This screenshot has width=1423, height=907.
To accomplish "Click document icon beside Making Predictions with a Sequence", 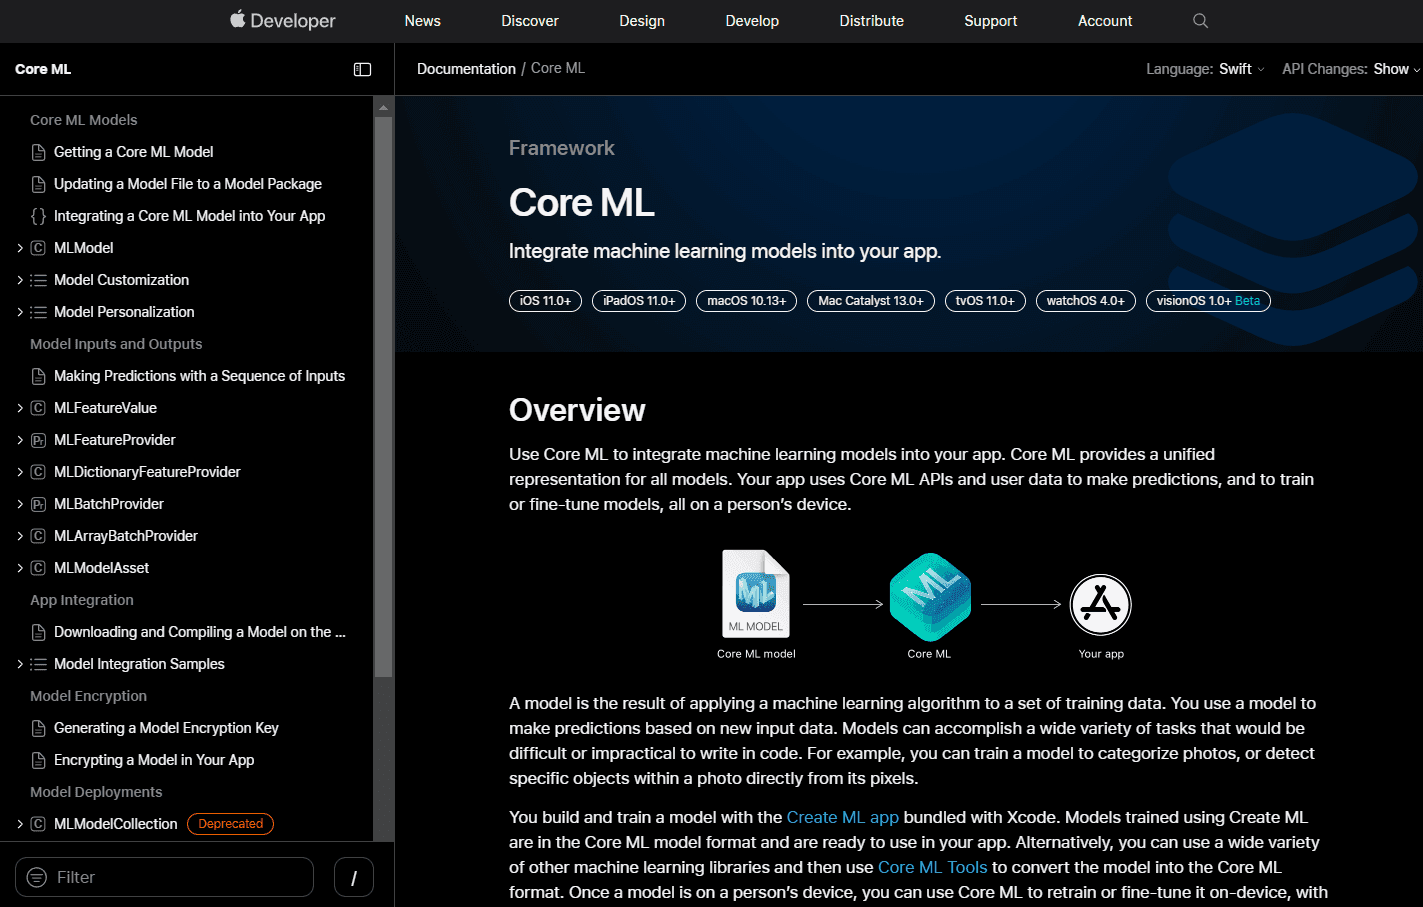I will [38, 376].
